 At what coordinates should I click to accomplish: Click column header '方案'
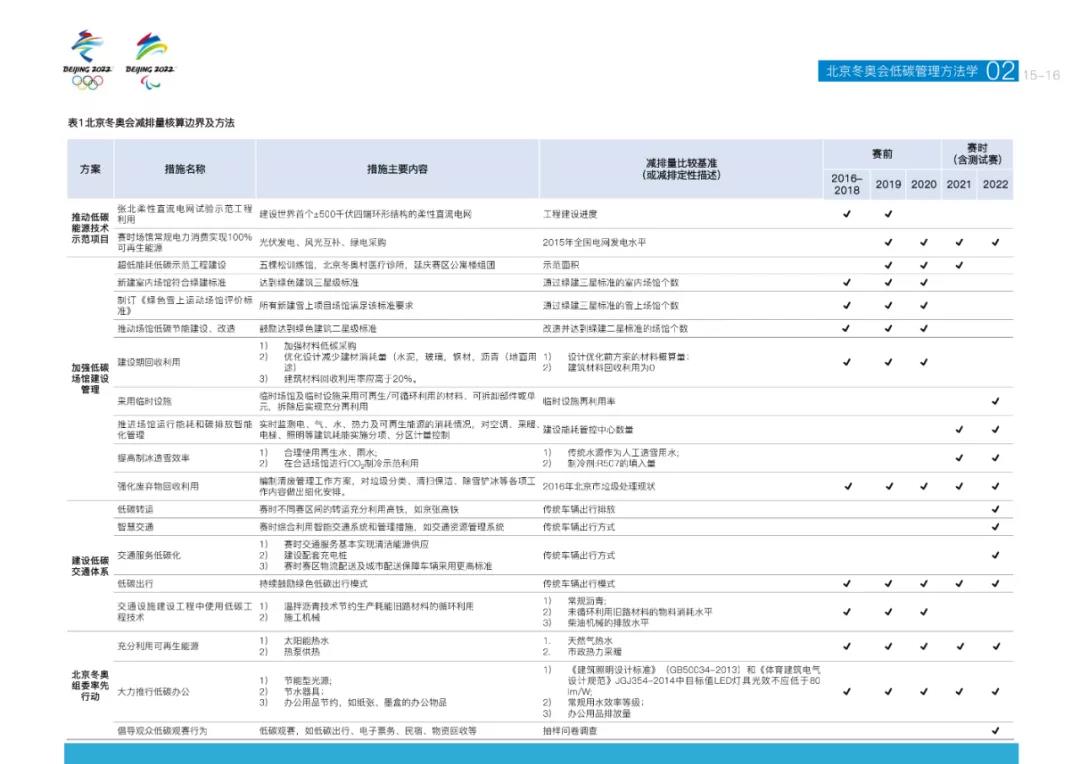90,169
